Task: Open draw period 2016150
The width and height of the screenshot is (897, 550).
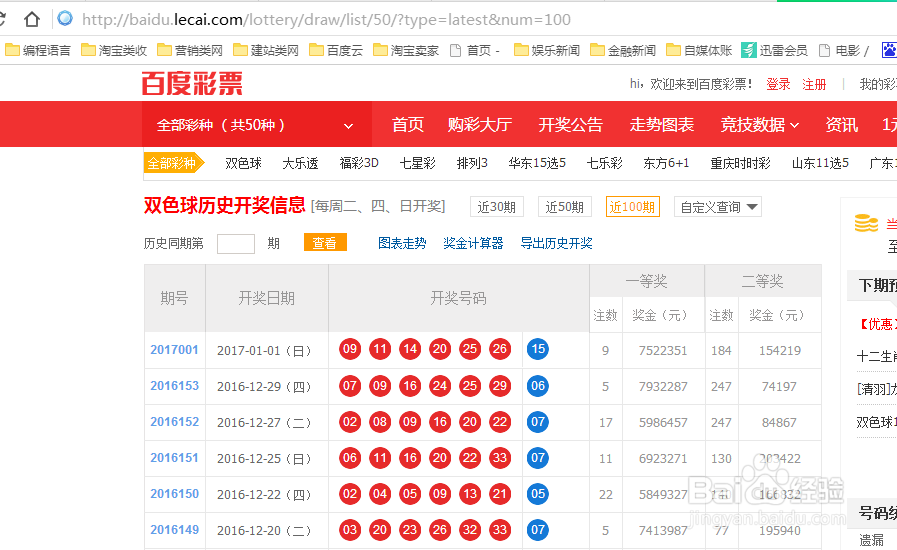Action: [x=174, y=494]
